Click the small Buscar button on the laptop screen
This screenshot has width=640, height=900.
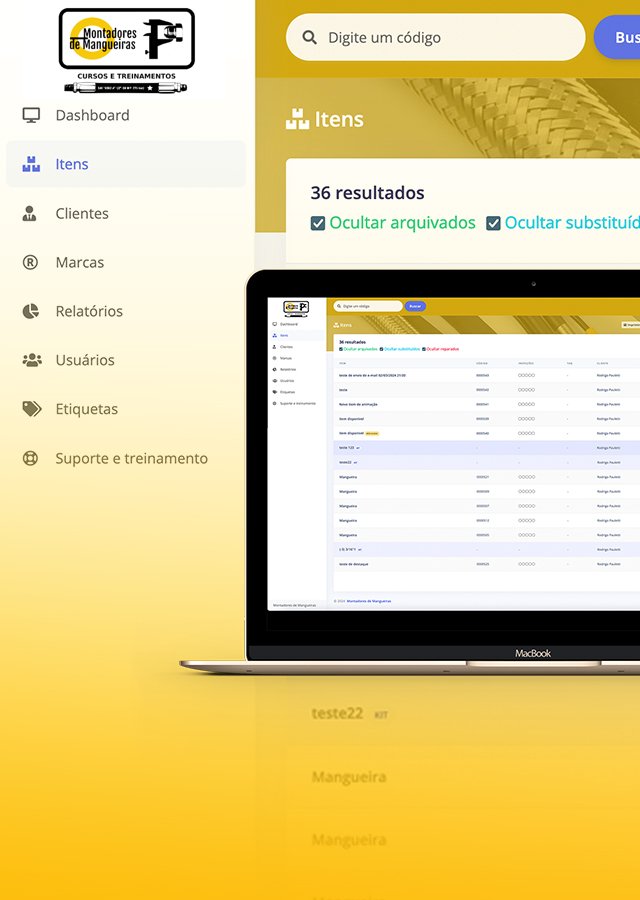pos(415,306)
